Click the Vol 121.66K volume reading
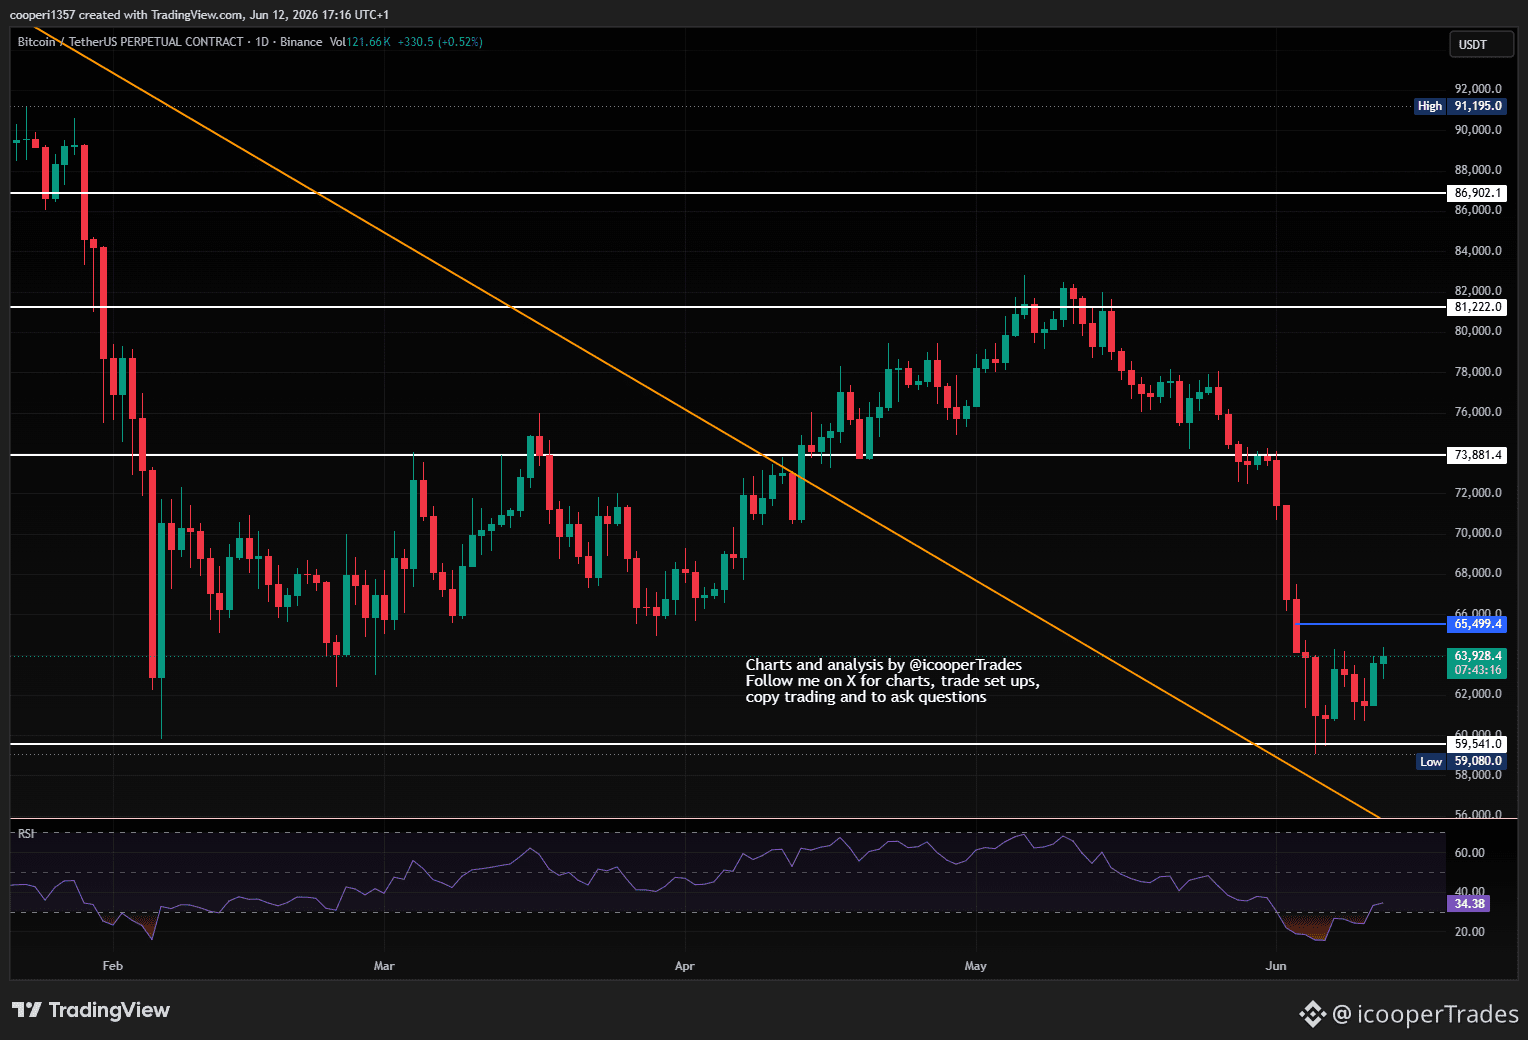The width and height of the screenshot is (1528, 1040). [360, 42]
